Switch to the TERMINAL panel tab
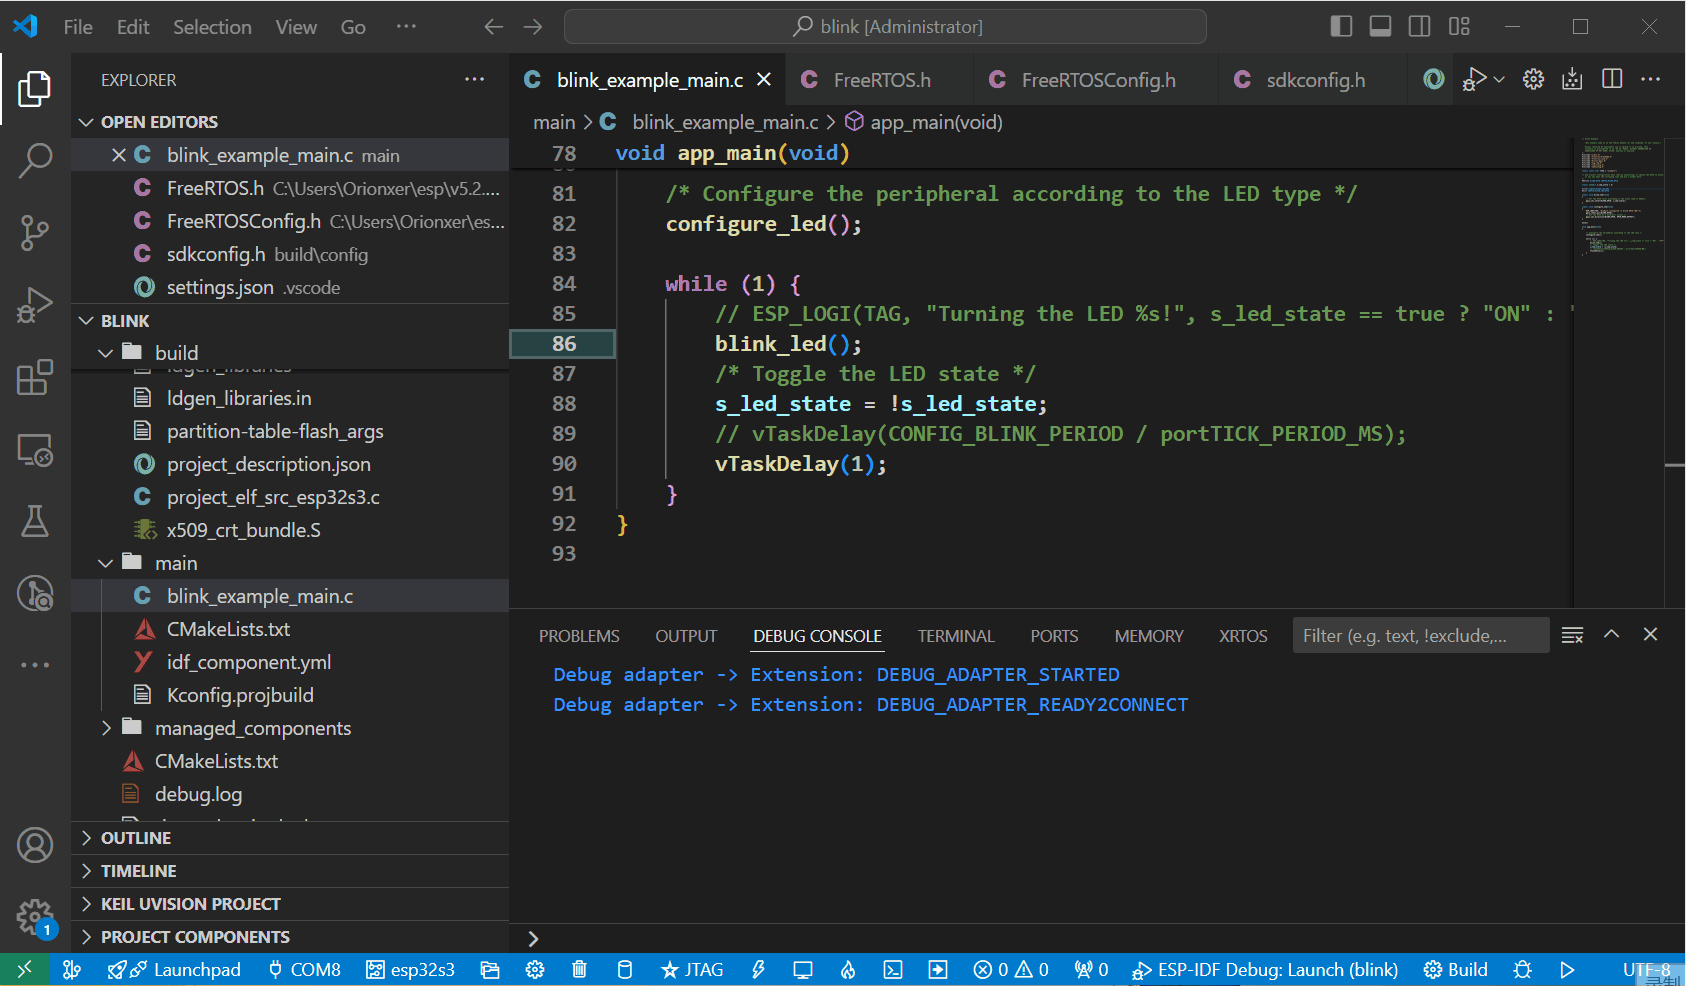This screenshot has height=986, width=1686. [956, 636]
